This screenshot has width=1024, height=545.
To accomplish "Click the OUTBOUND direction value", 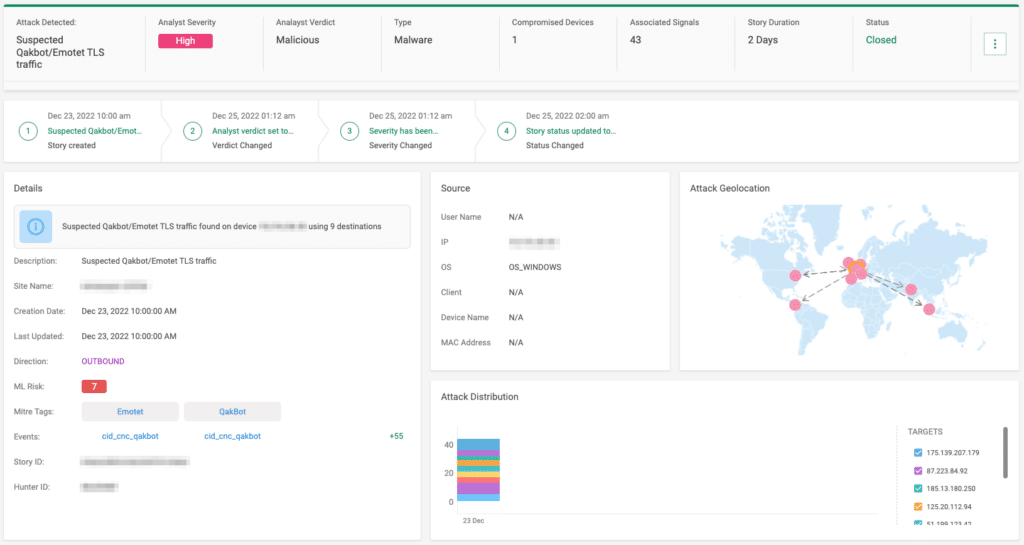I will [103, 361].
